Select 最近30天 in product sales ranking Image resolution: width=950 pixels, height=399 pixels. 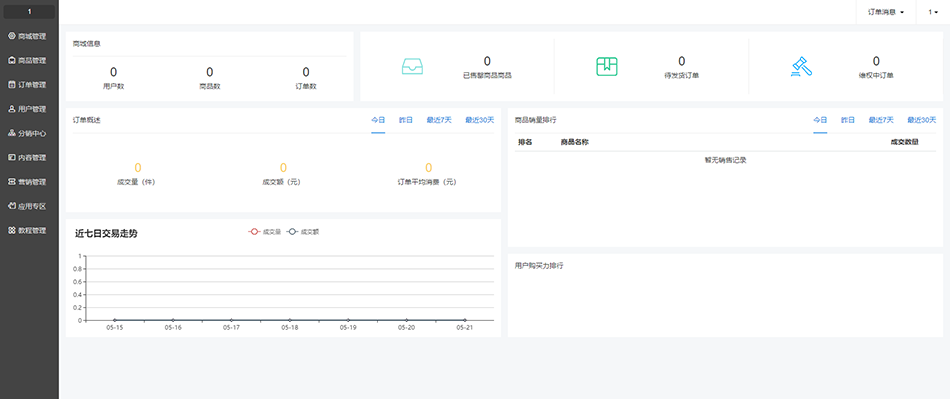coord(922,120)
